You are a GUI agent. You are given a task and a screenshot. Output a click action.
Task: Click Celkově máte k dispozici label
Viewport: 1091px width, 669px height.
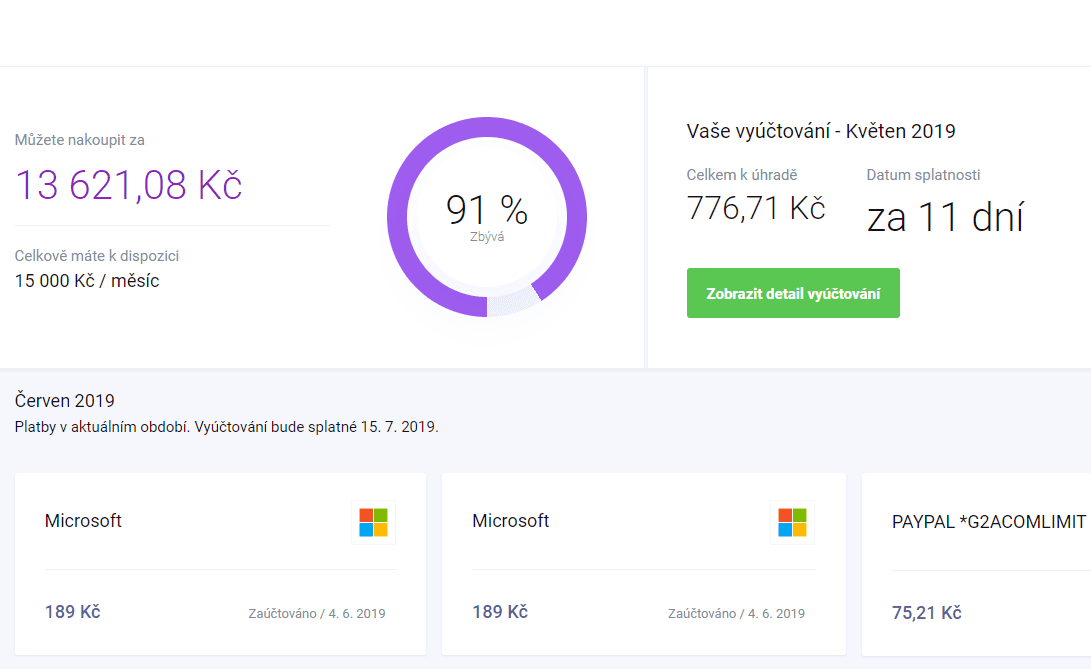97,255
